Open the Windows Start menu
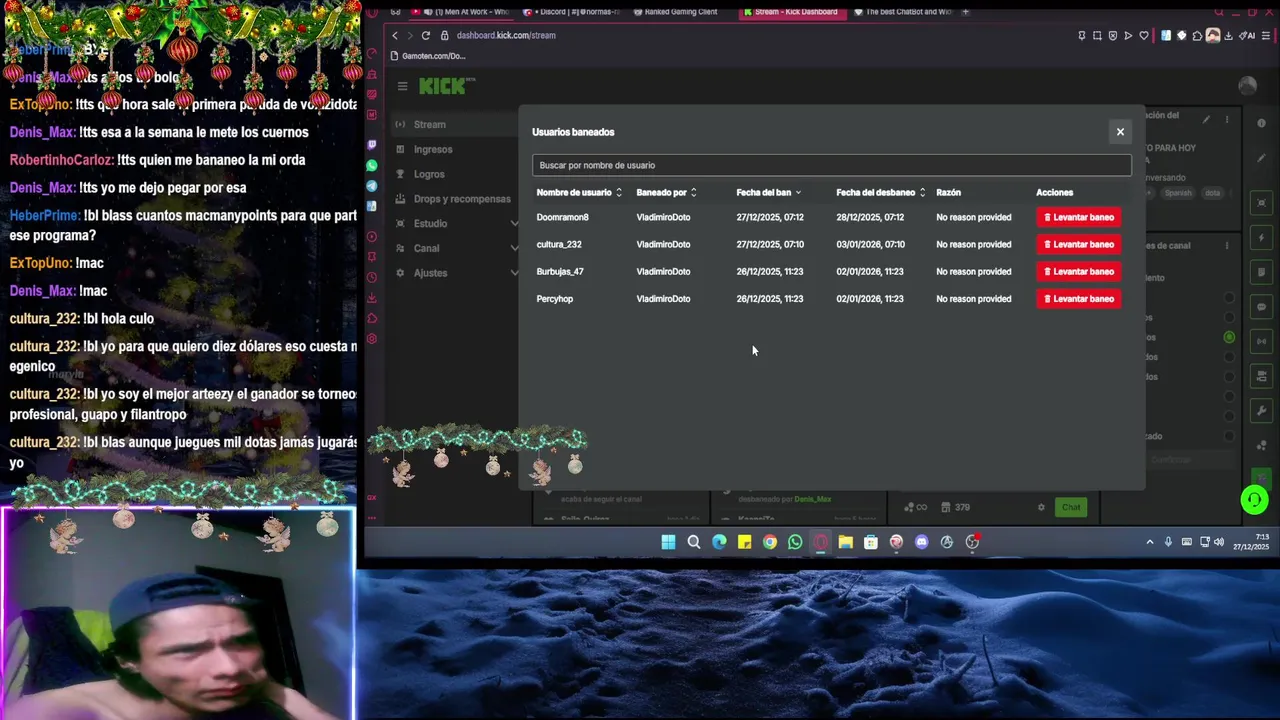This screenshot has height=720, width=1280. [668, 542]
